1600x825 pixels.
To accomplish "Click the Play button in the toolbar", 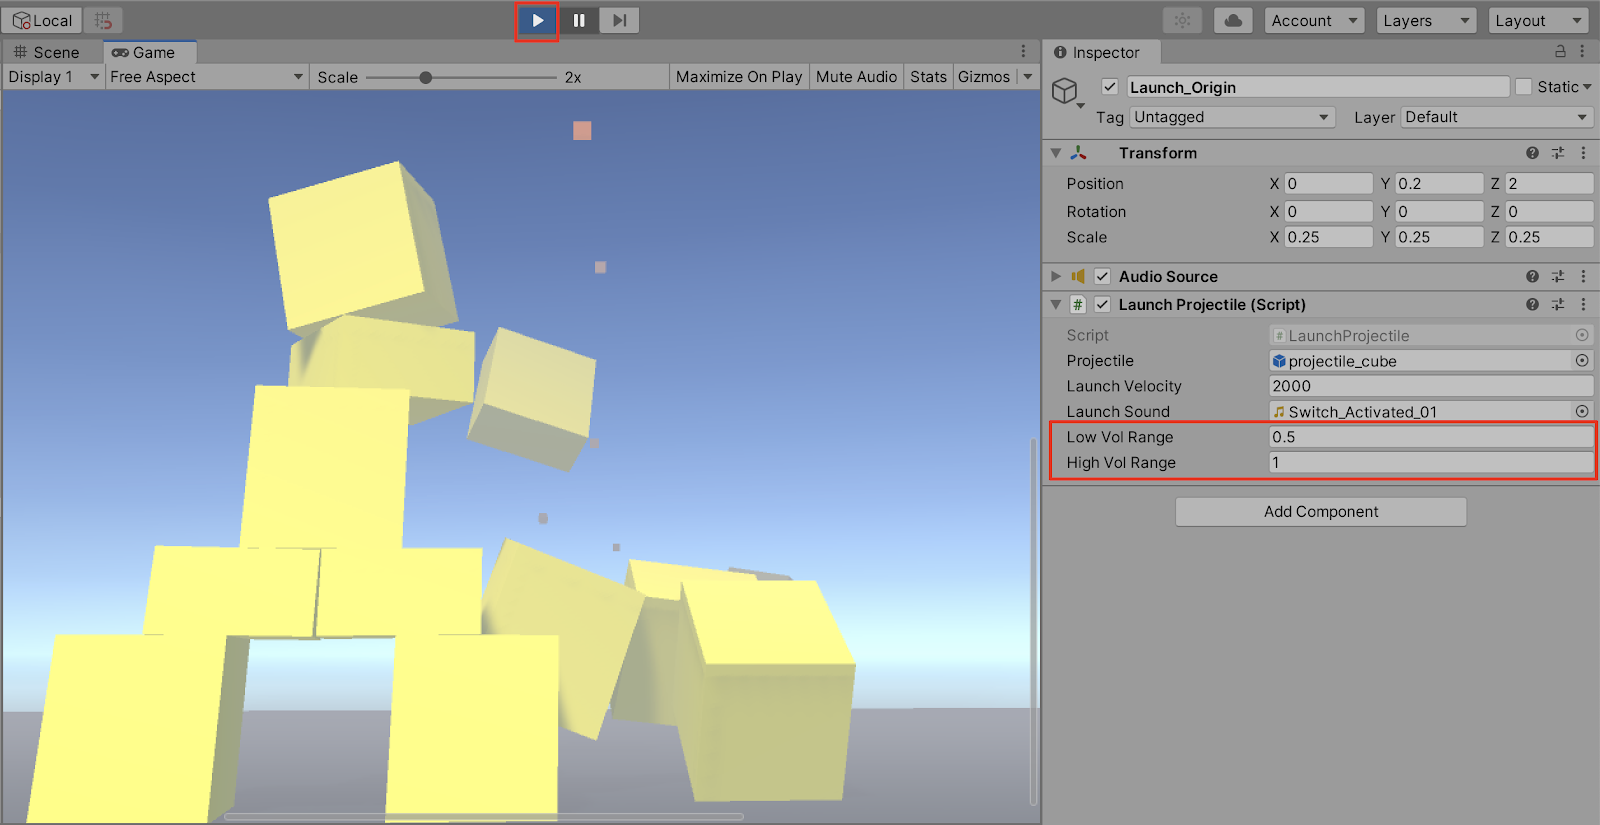I will tap(537, 21).
